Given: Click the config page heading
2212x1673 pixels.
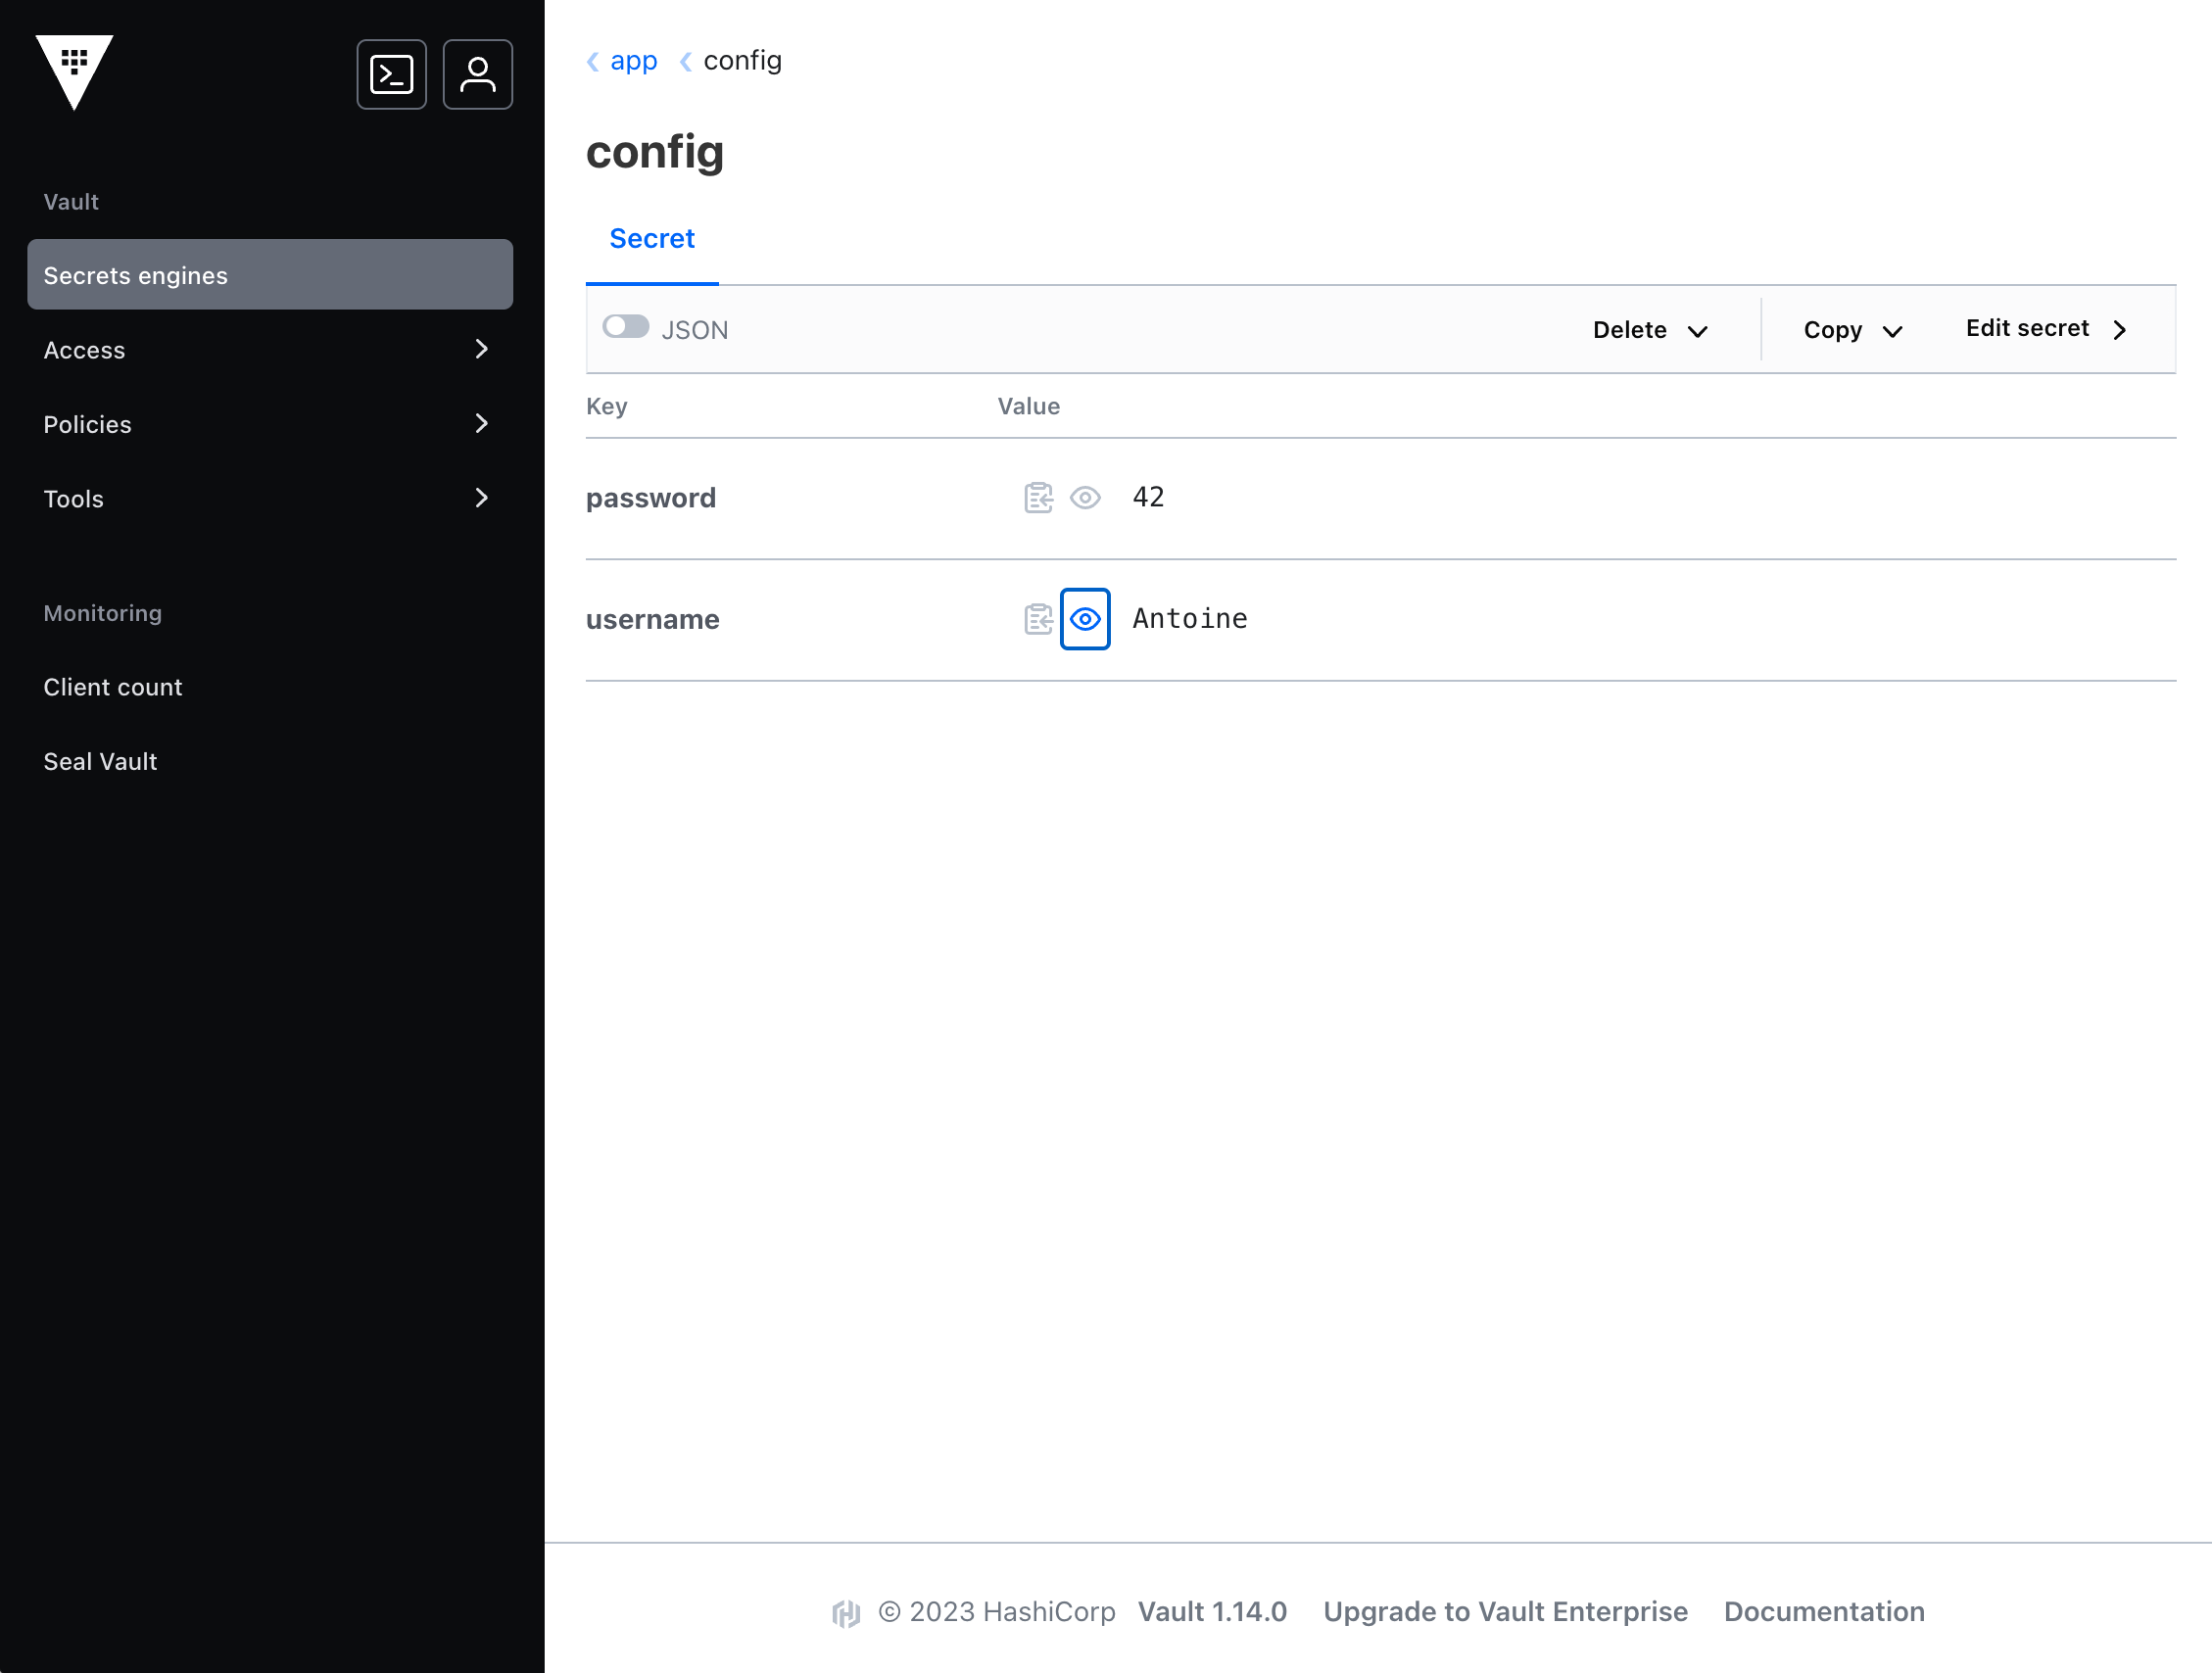Looking at the screenshot, I should click(x=655, y=152).
